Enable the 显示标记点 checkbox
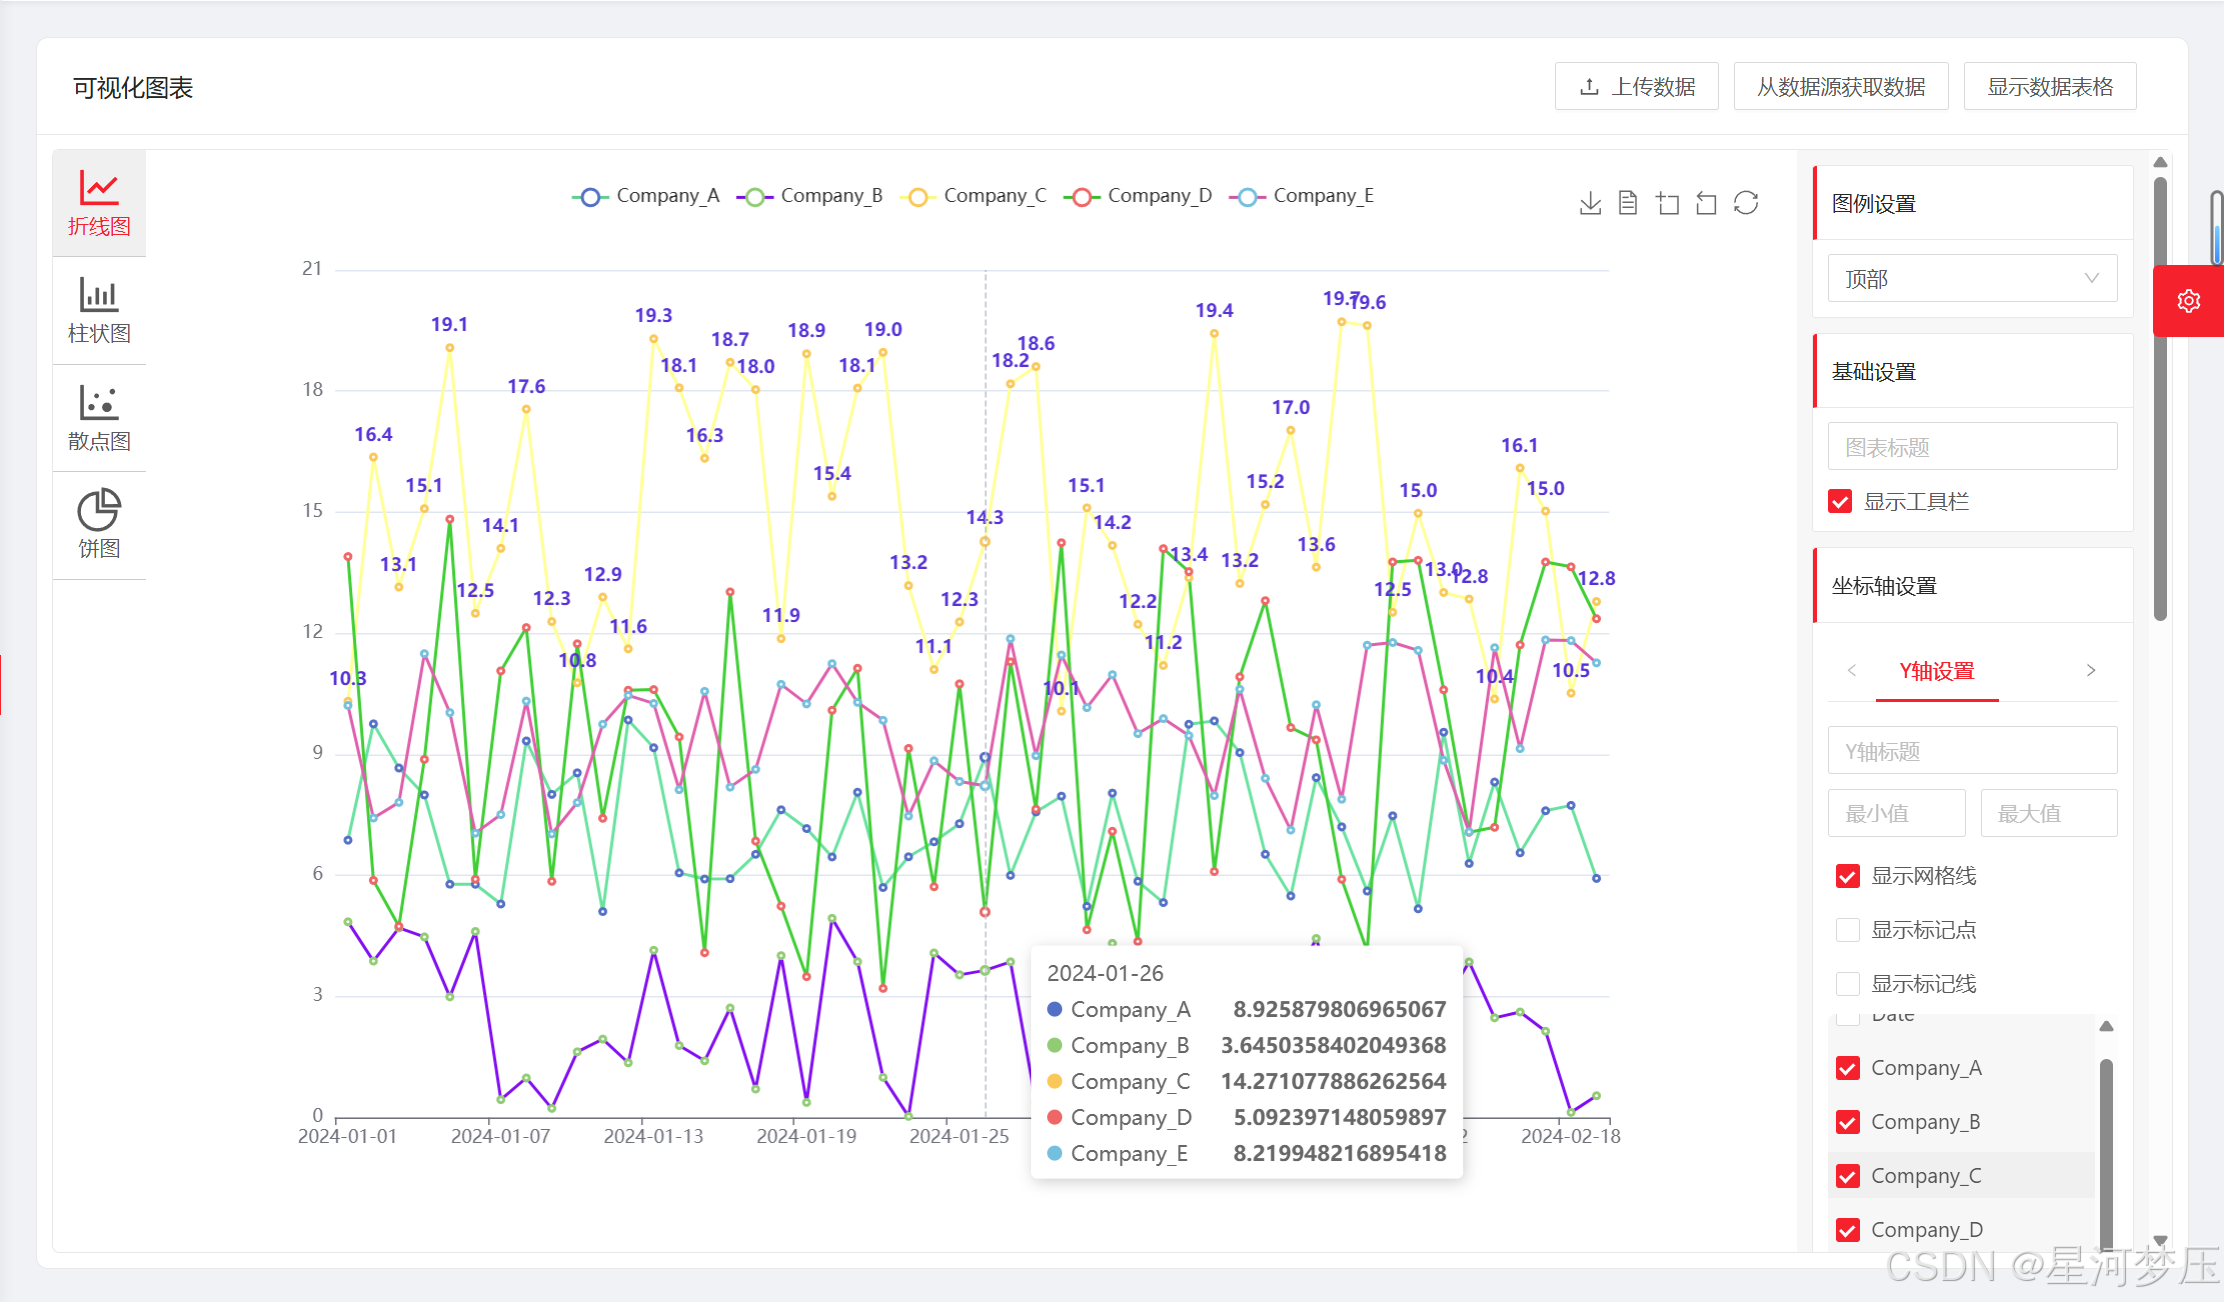 click(1848, 930)
